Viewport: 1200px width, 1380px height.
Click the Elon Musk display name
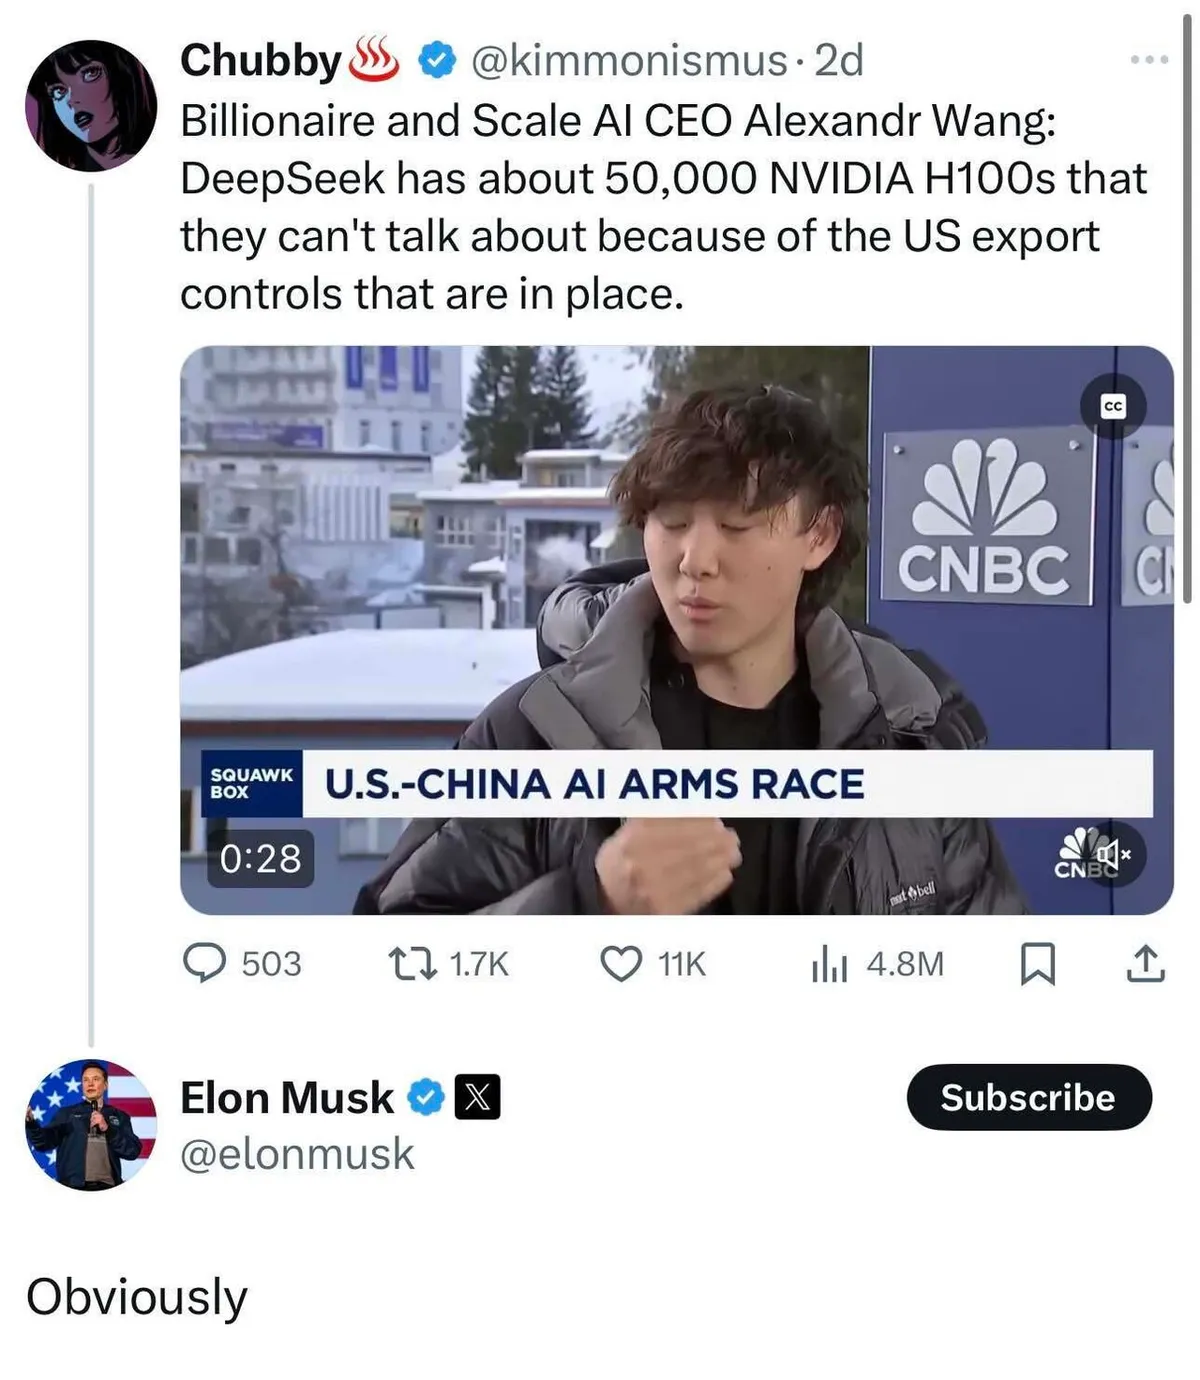[286, 1098]
